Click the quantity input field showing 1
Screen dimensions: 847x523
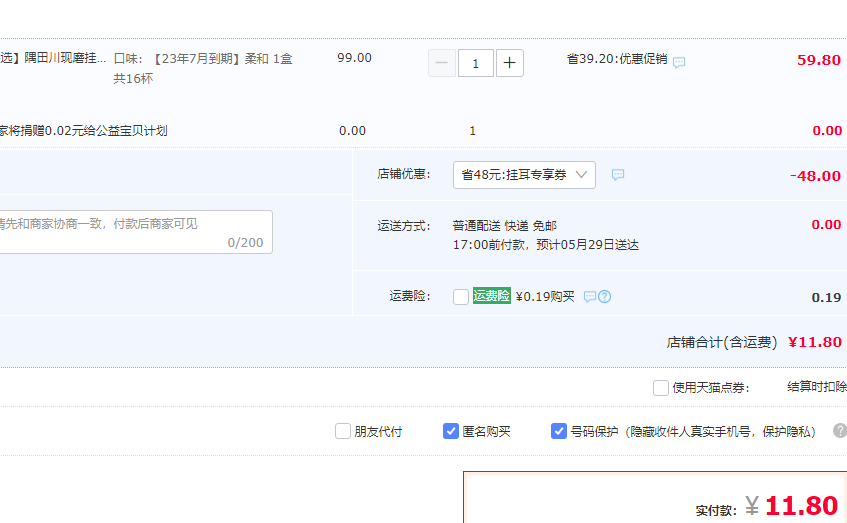click(475, 63)
